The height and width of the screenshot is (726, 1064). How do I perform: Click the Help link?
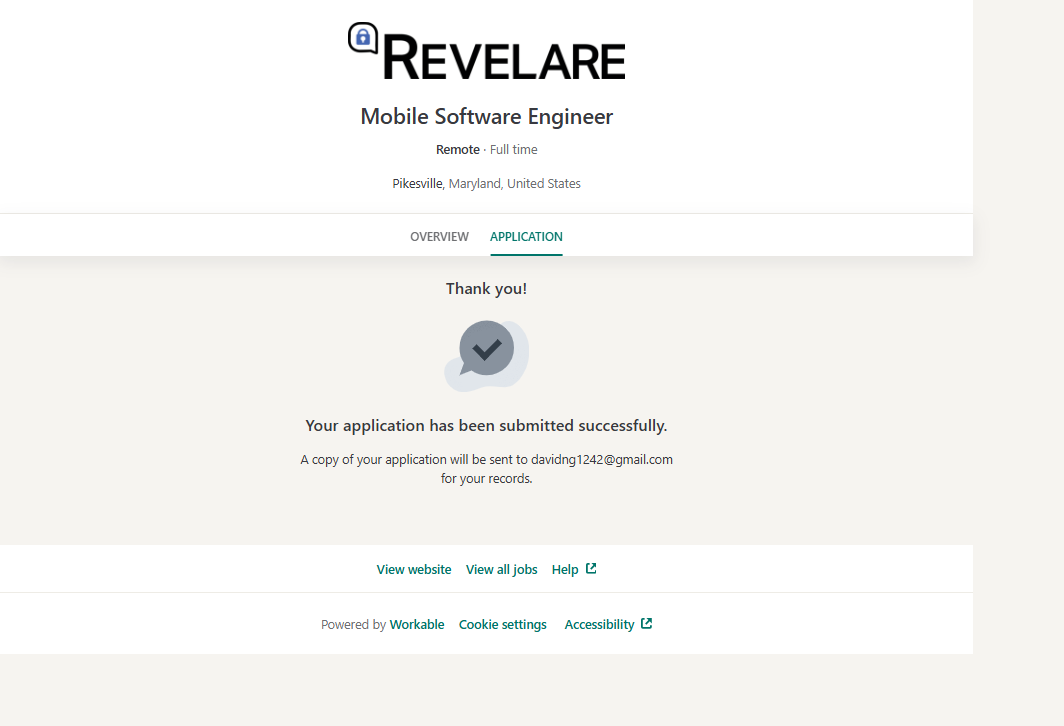(x=565, y=570)
